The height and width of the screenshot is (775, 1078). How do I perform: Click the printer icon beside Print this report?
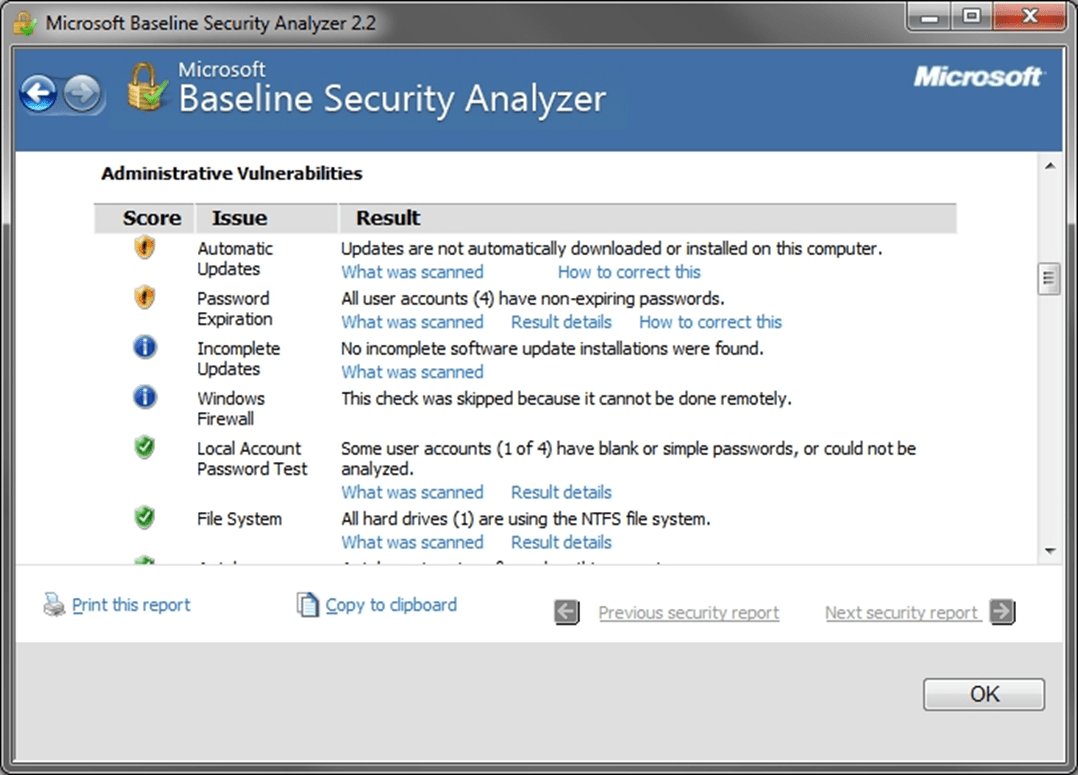tap(54, 604)
